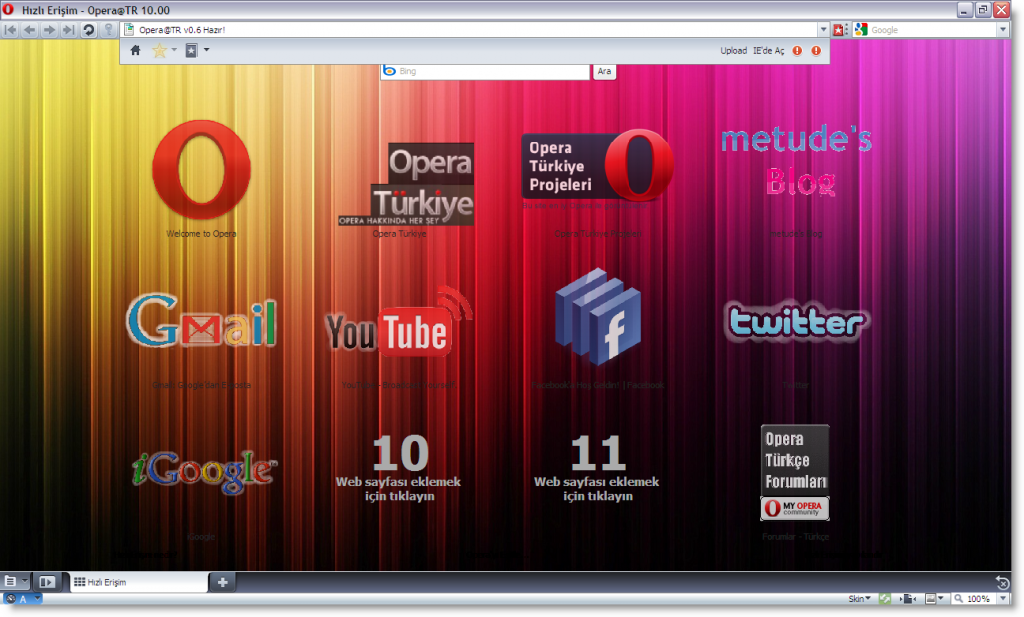Click the bookmarks panel book icon

click(191, 50)
